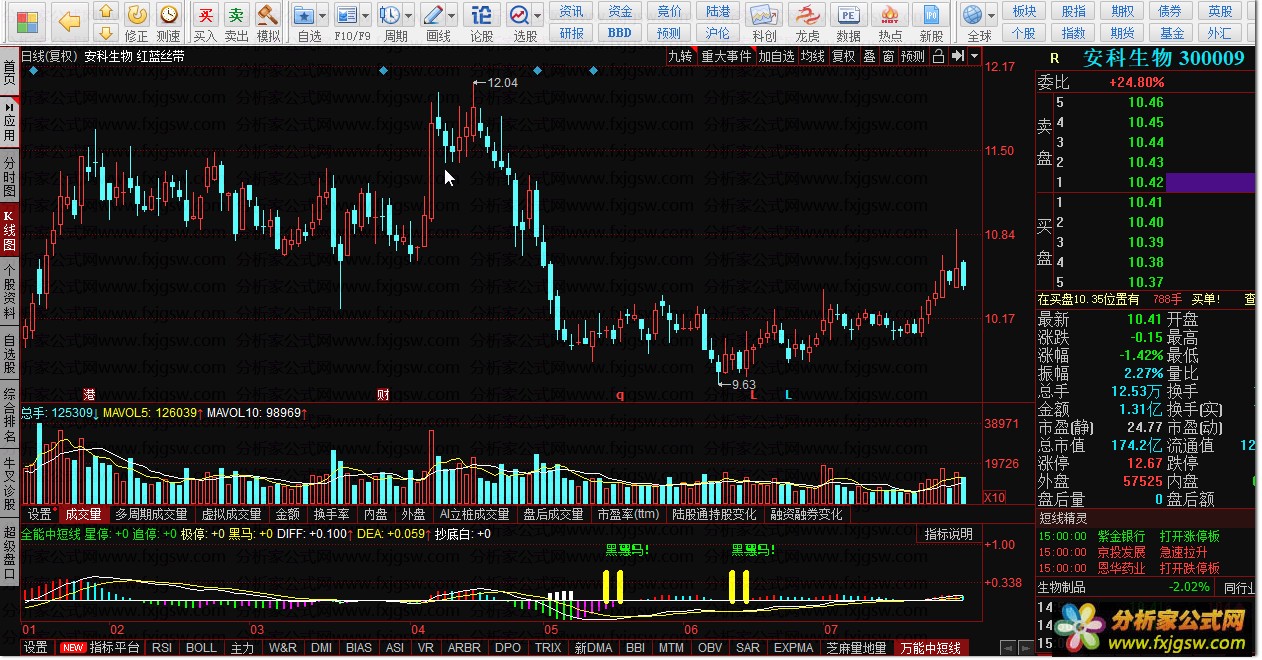Click the 资讯 news button
This screenshot has height=660, width=1262.
coord(572,11)
